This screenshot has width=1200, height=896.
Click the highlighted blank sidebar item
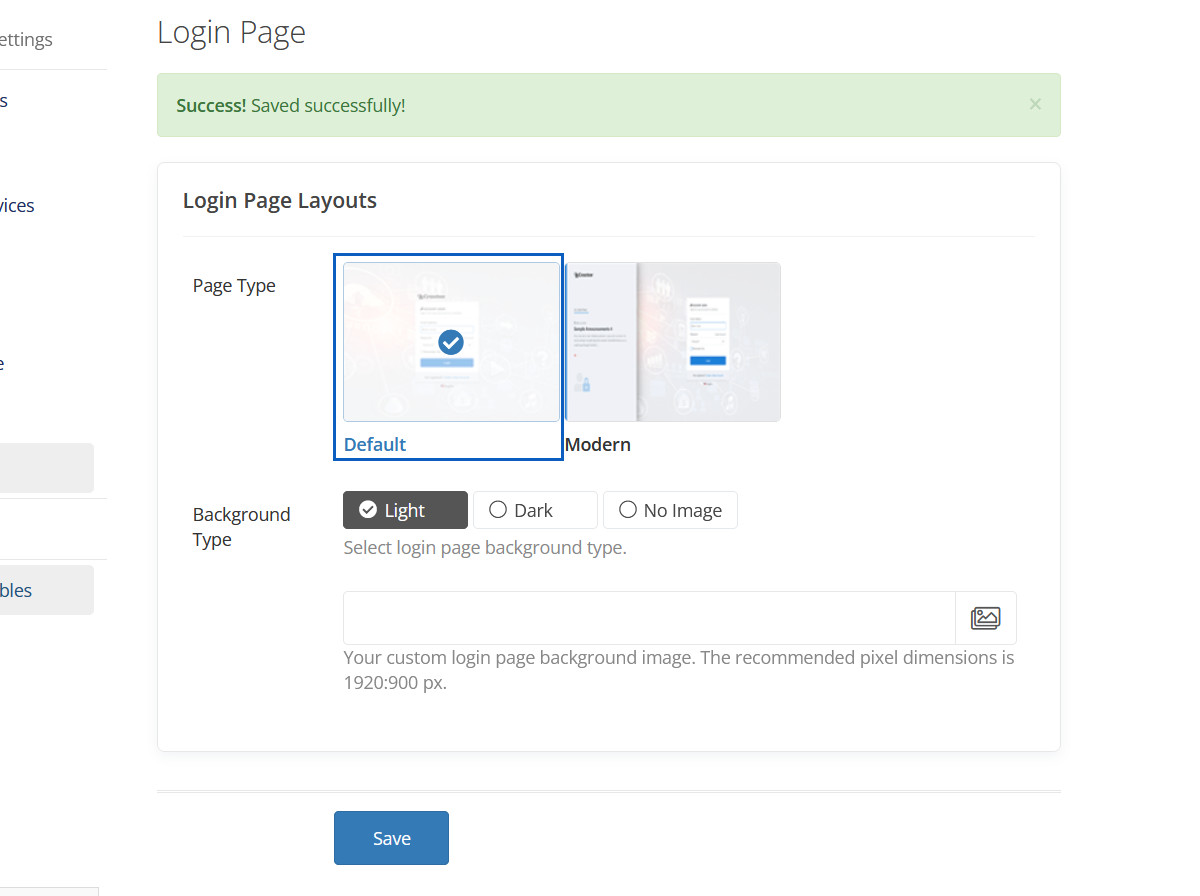[x=45, y=468]
